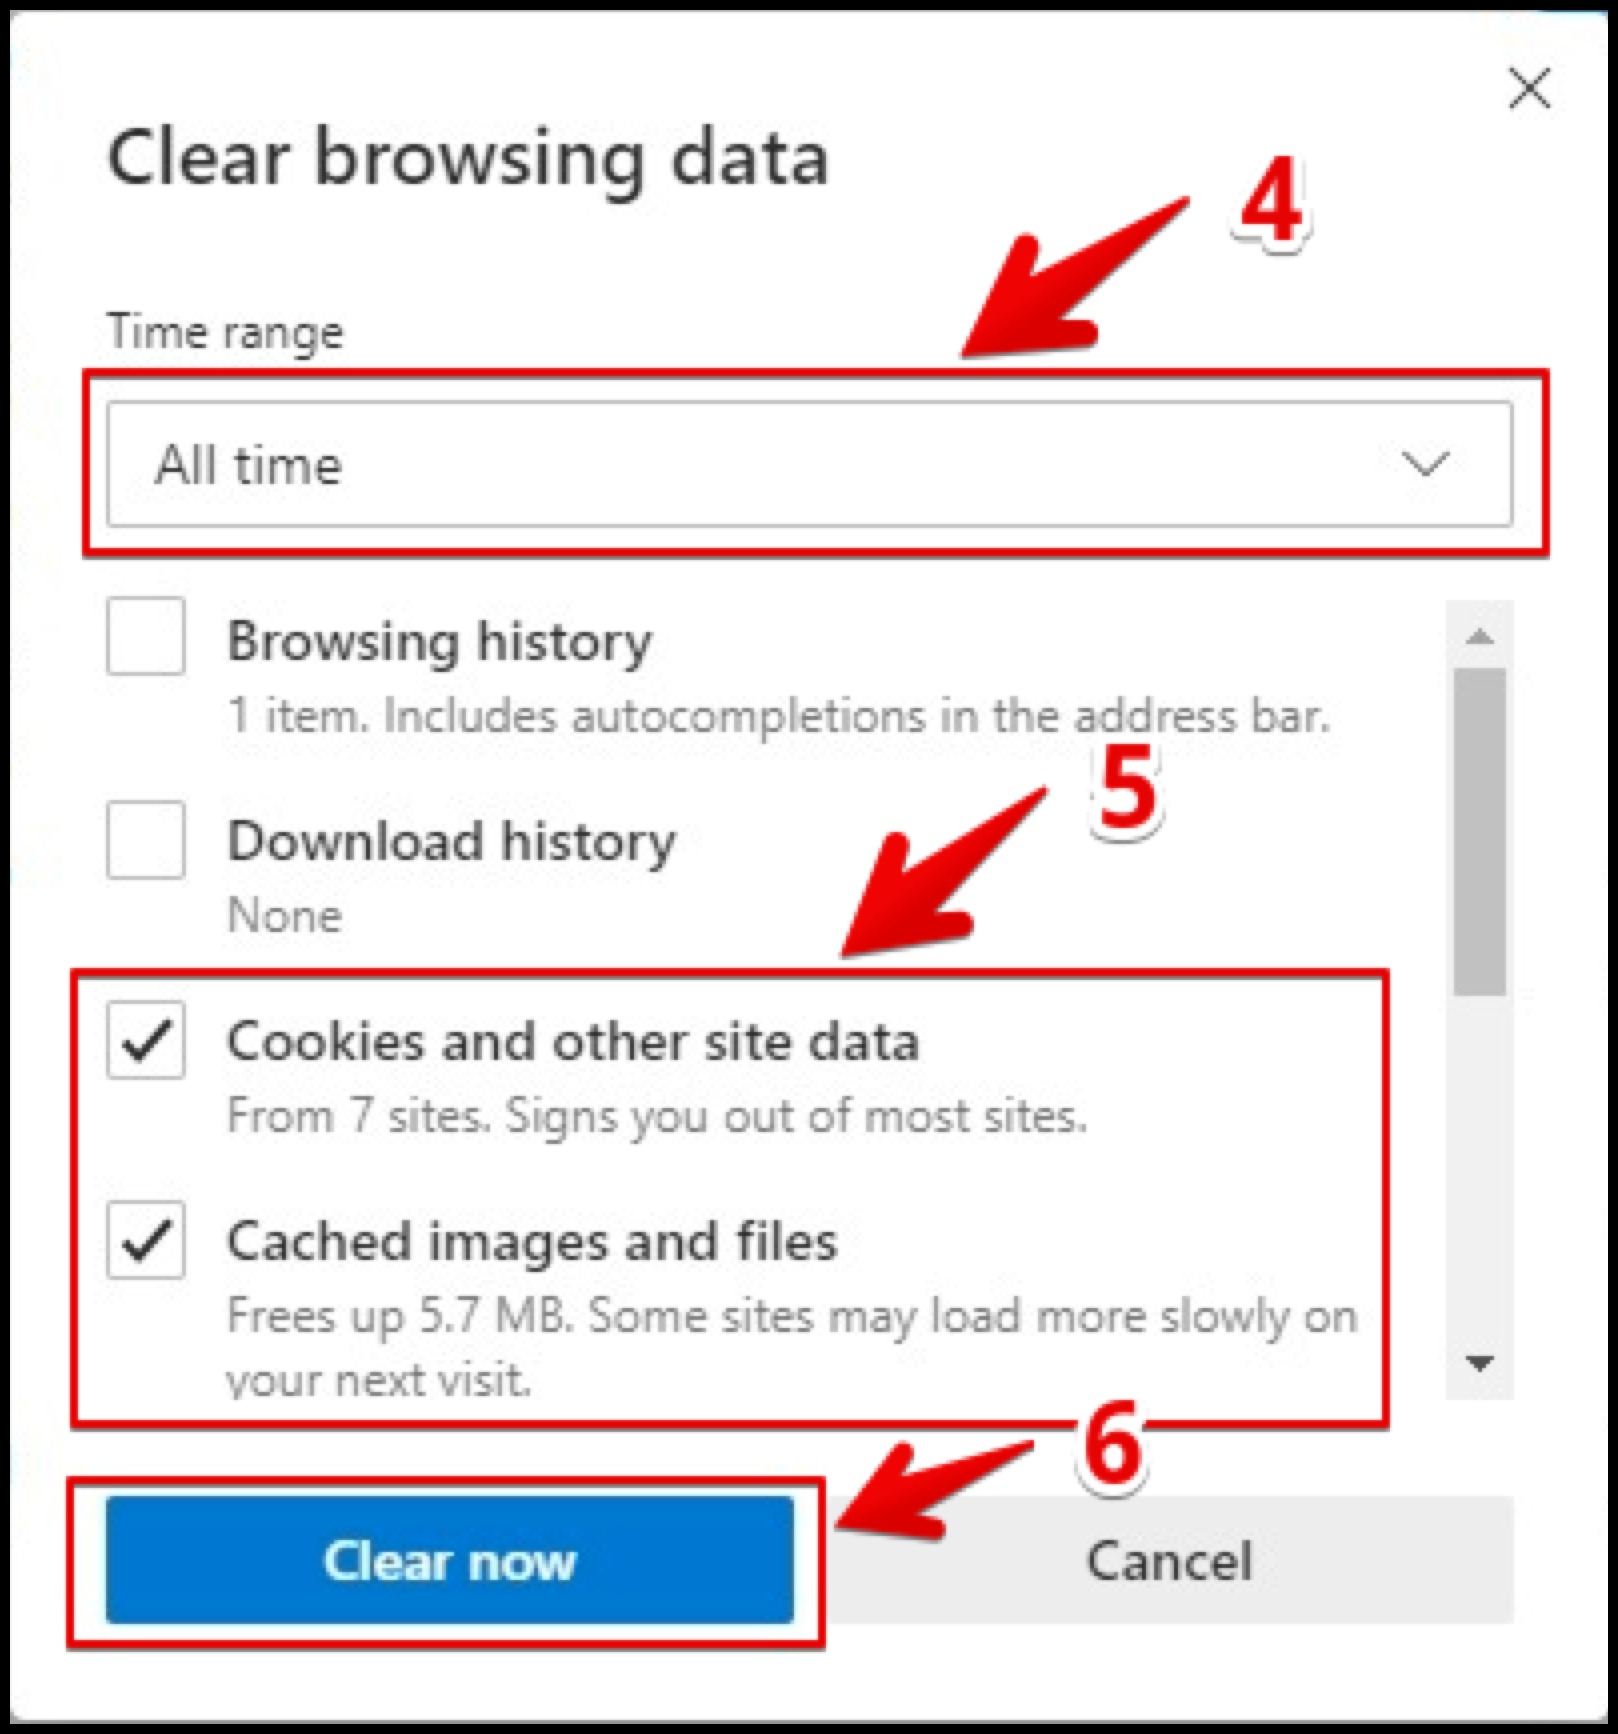Check the Browsing history checkbox
The image size is (1618, 1734).
(x=146, y=636)
